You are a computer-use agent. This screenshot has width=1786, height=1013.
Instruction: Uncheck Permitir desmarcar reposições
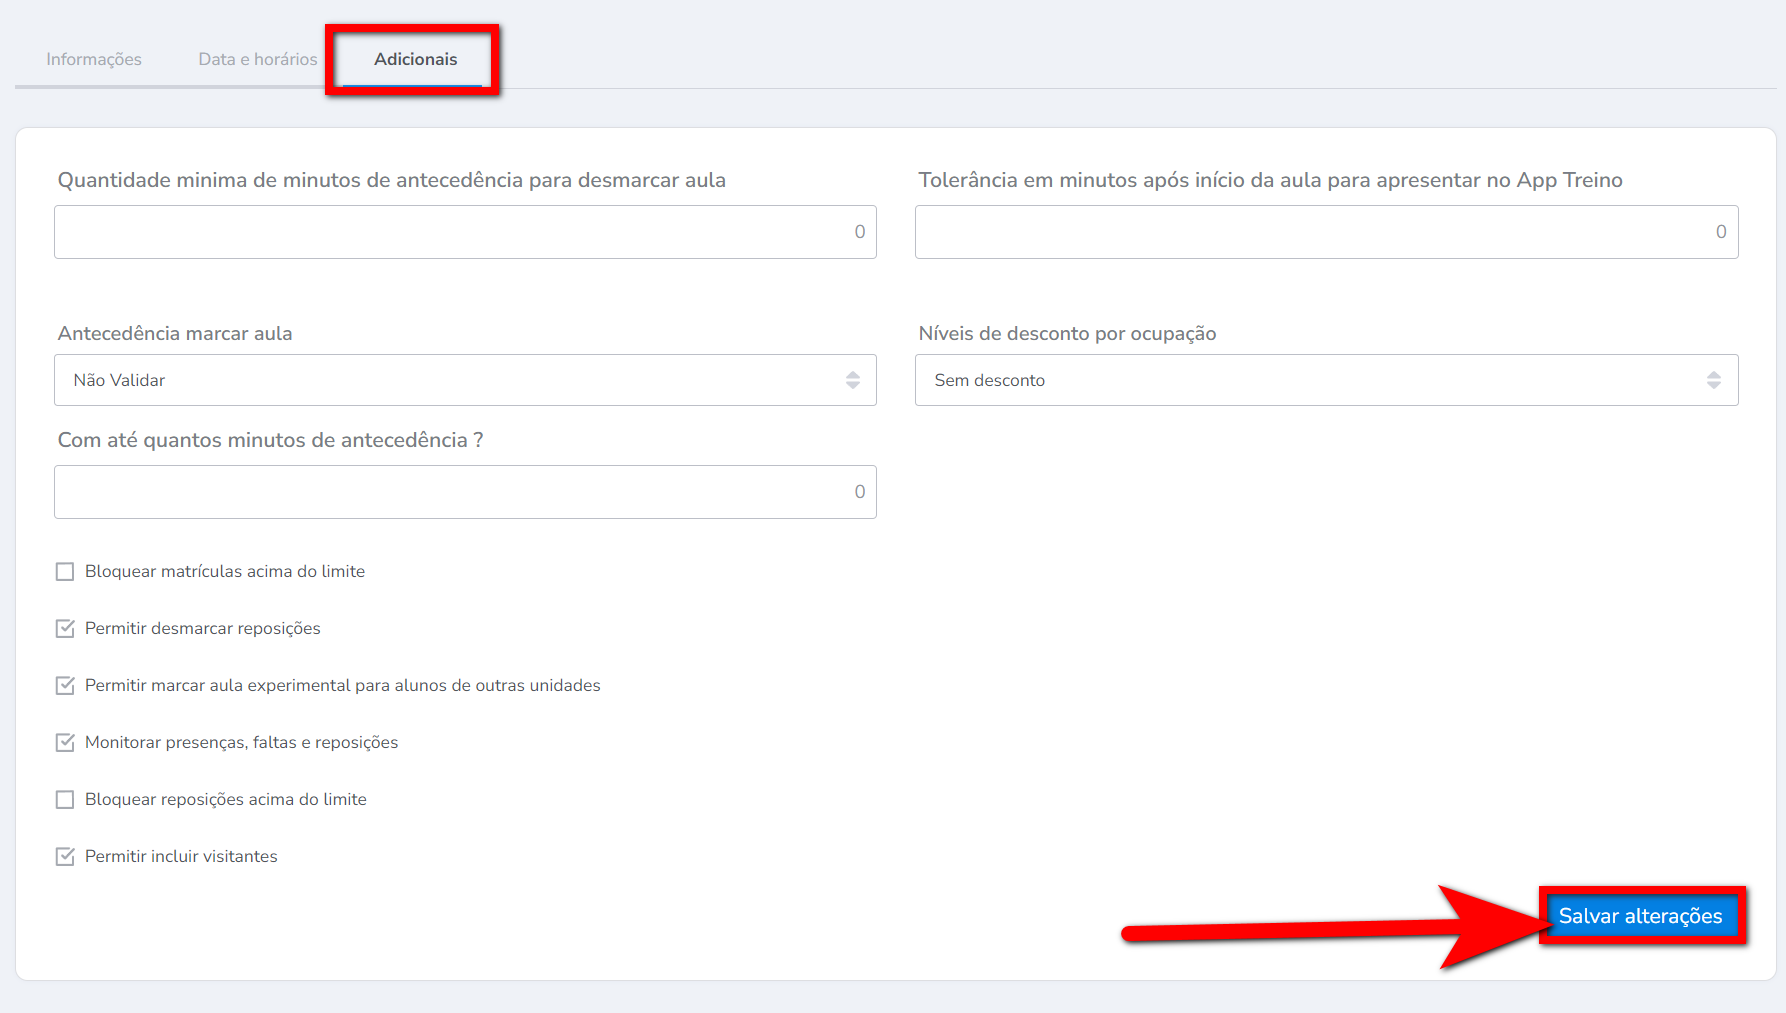tap(65, 629)
